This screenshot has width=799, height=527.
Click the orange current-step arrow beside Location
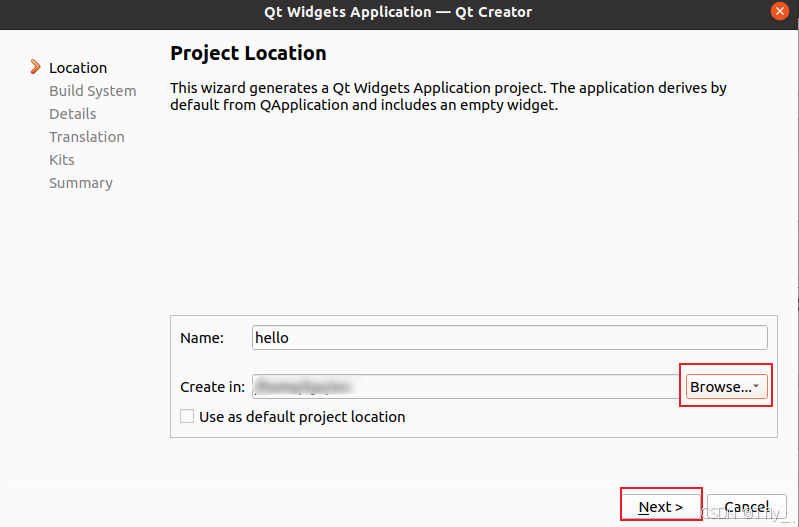click(35, 67)
